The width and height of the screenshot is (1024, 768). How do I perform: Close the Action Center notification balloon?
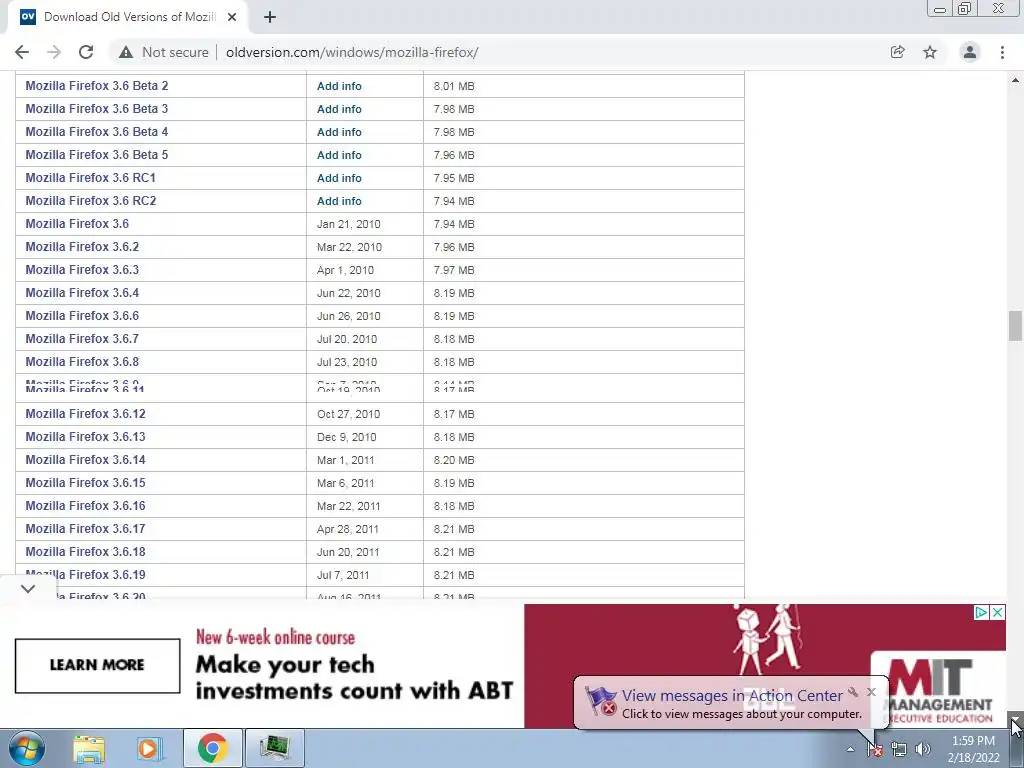coord(871,692)
